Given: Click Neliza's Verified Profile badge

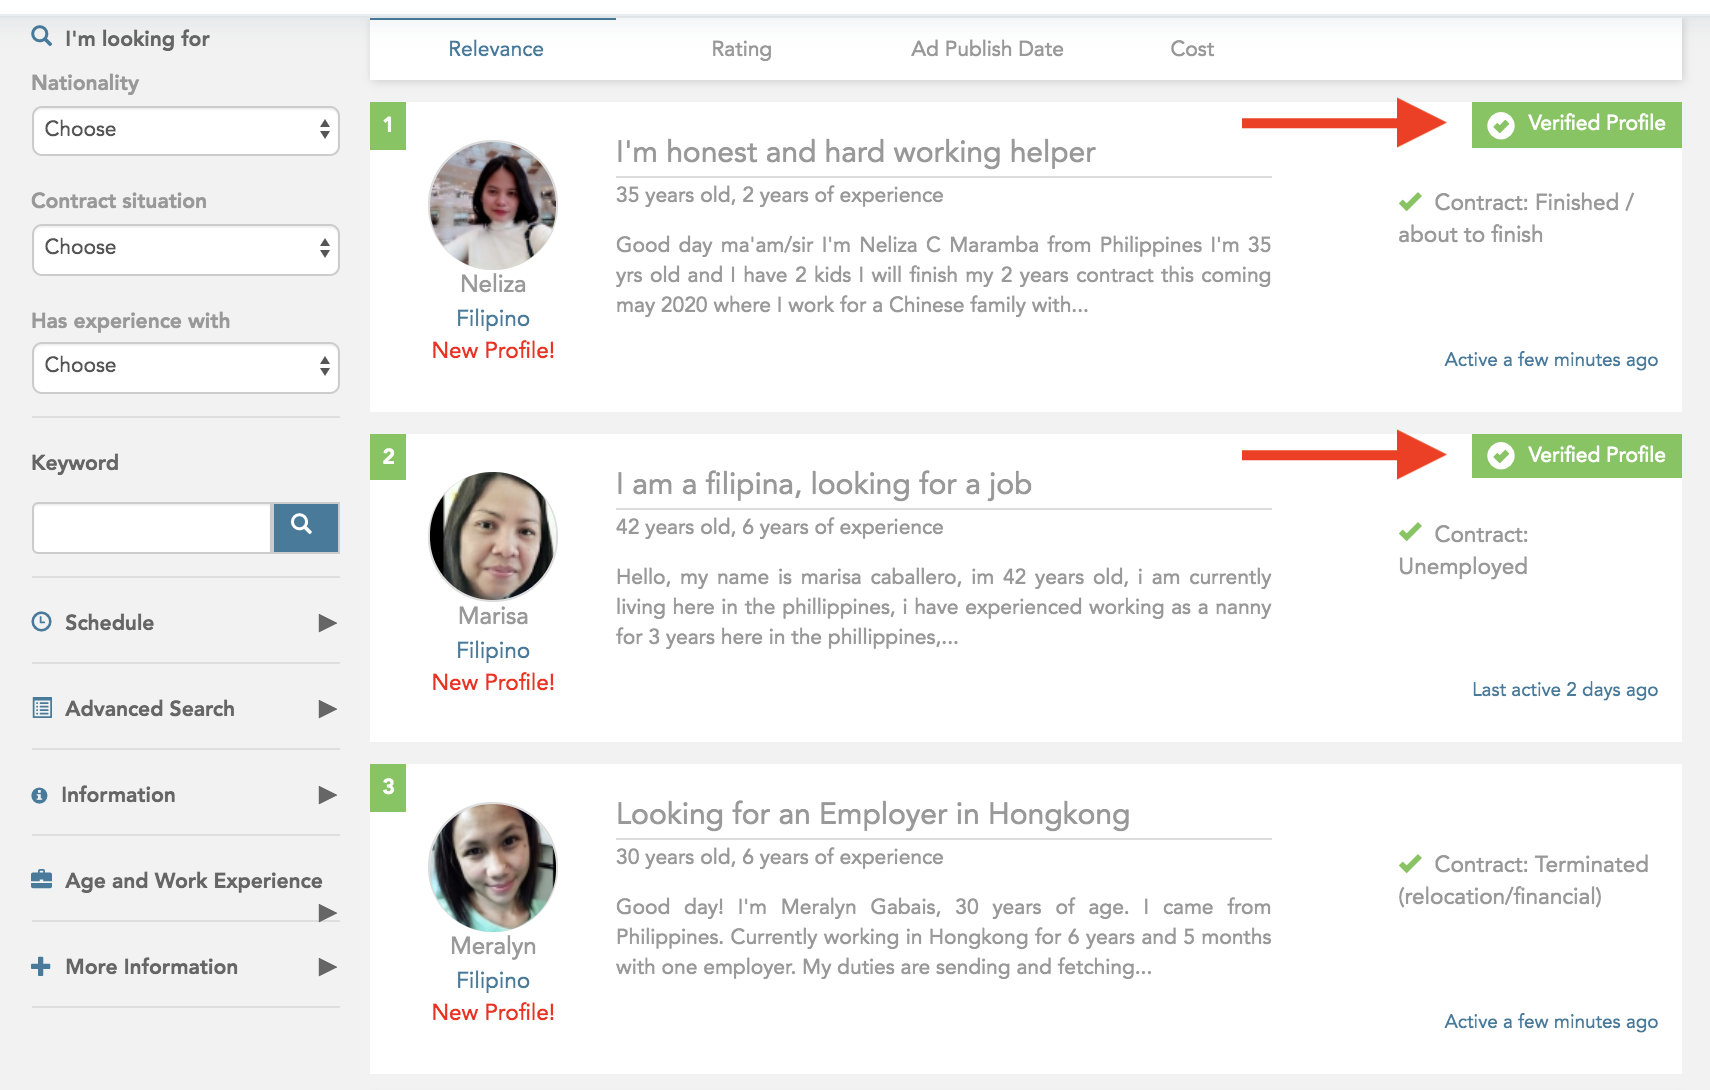Looking at the screenshot, I should pos(1576,125).
